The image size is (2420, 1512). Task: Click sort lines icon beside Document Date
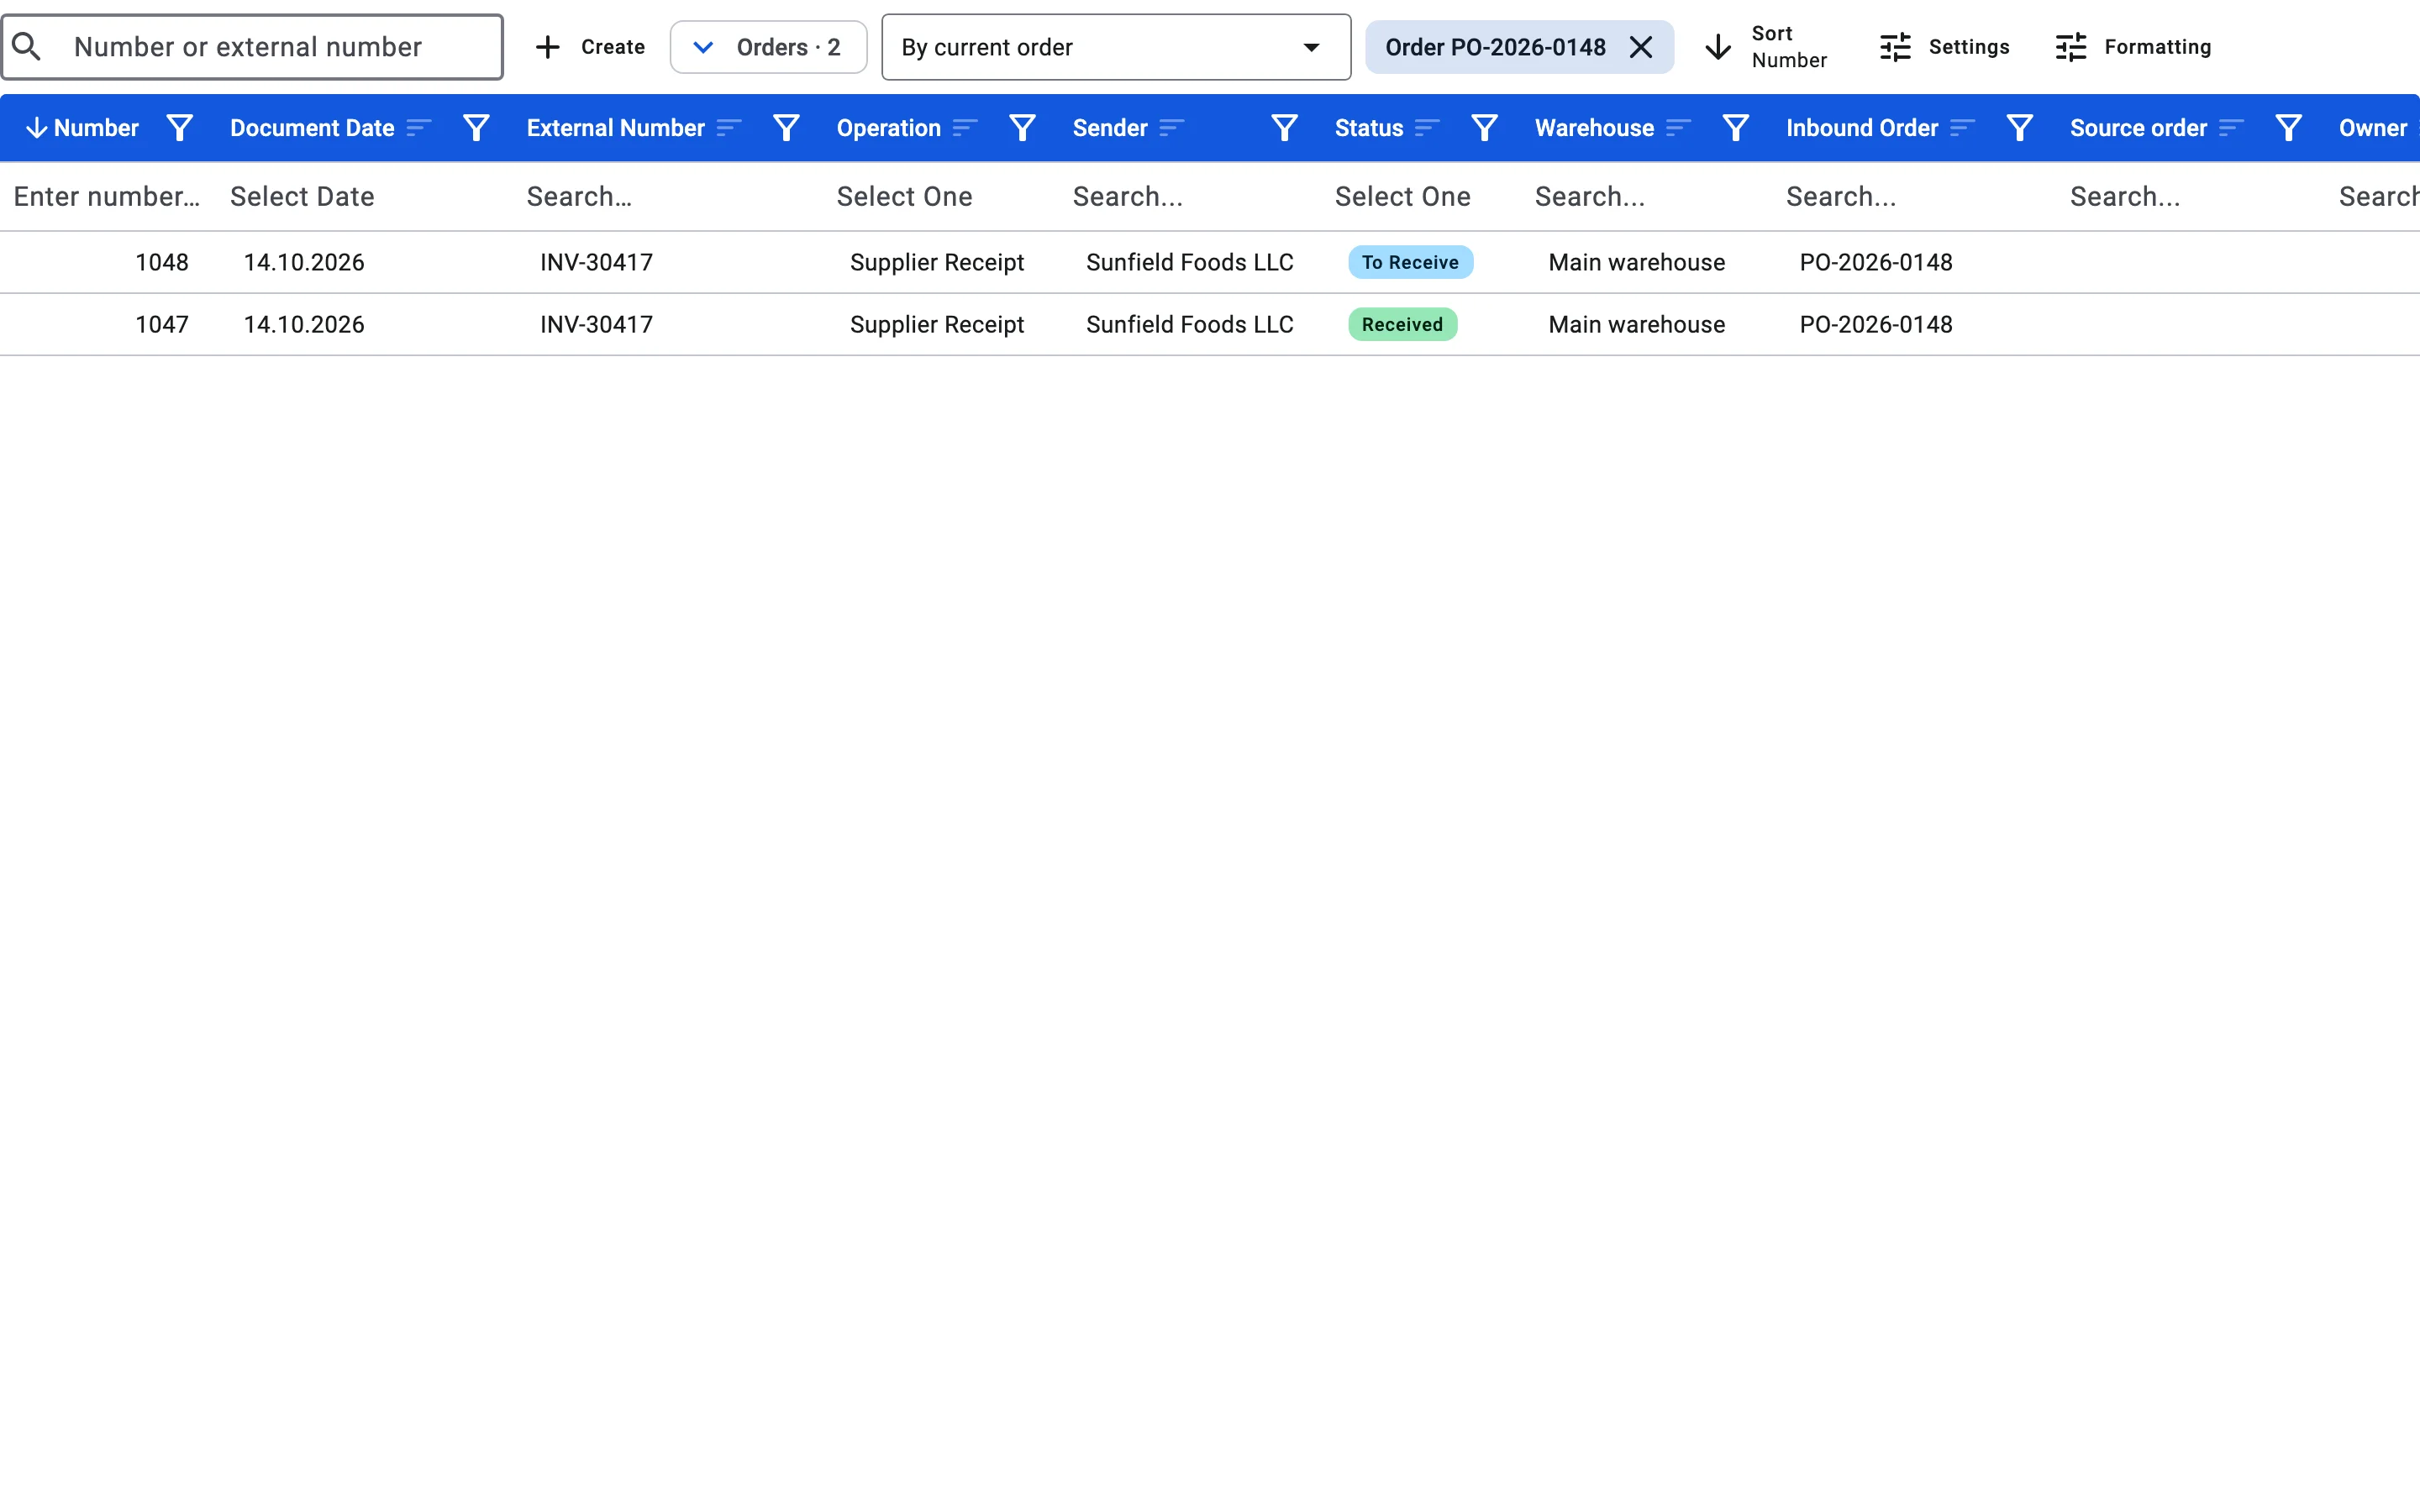pos(419,128)
